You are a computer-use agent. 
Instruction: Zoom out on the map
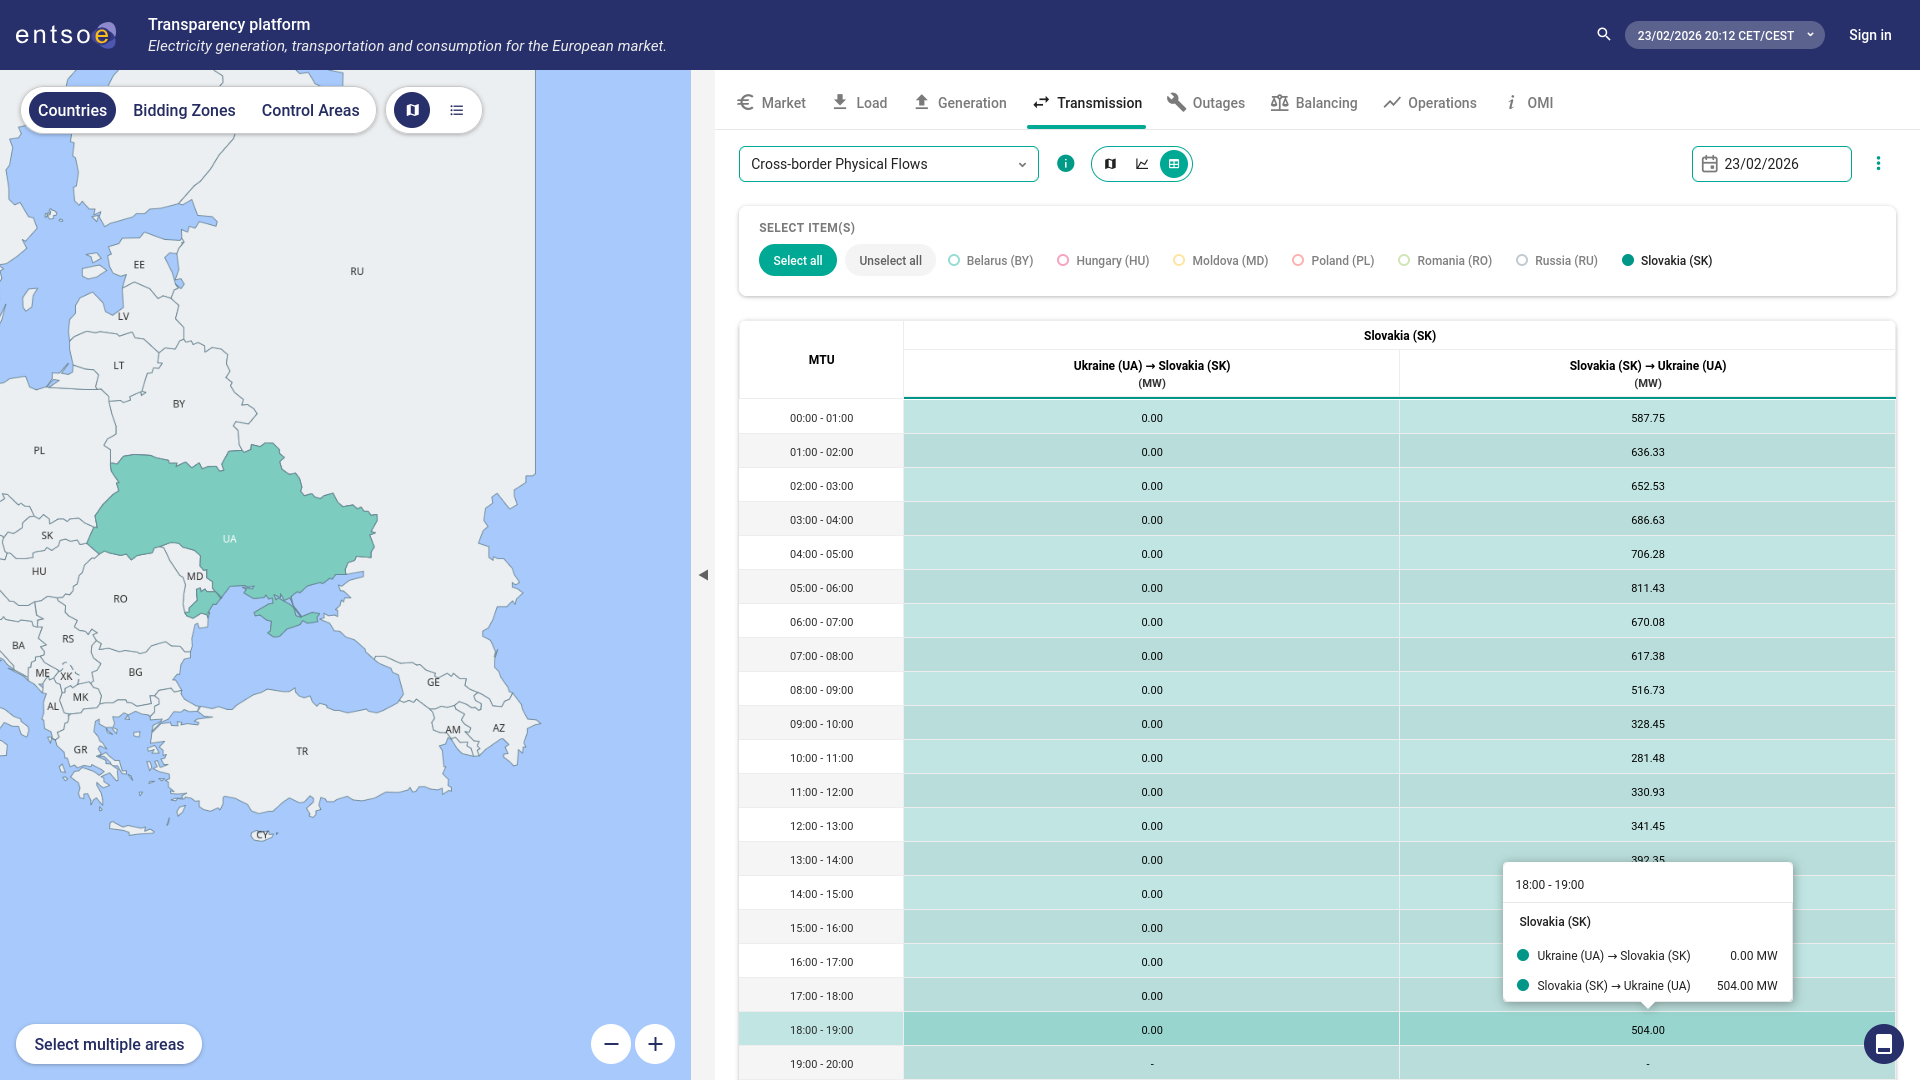point(611,1044)
